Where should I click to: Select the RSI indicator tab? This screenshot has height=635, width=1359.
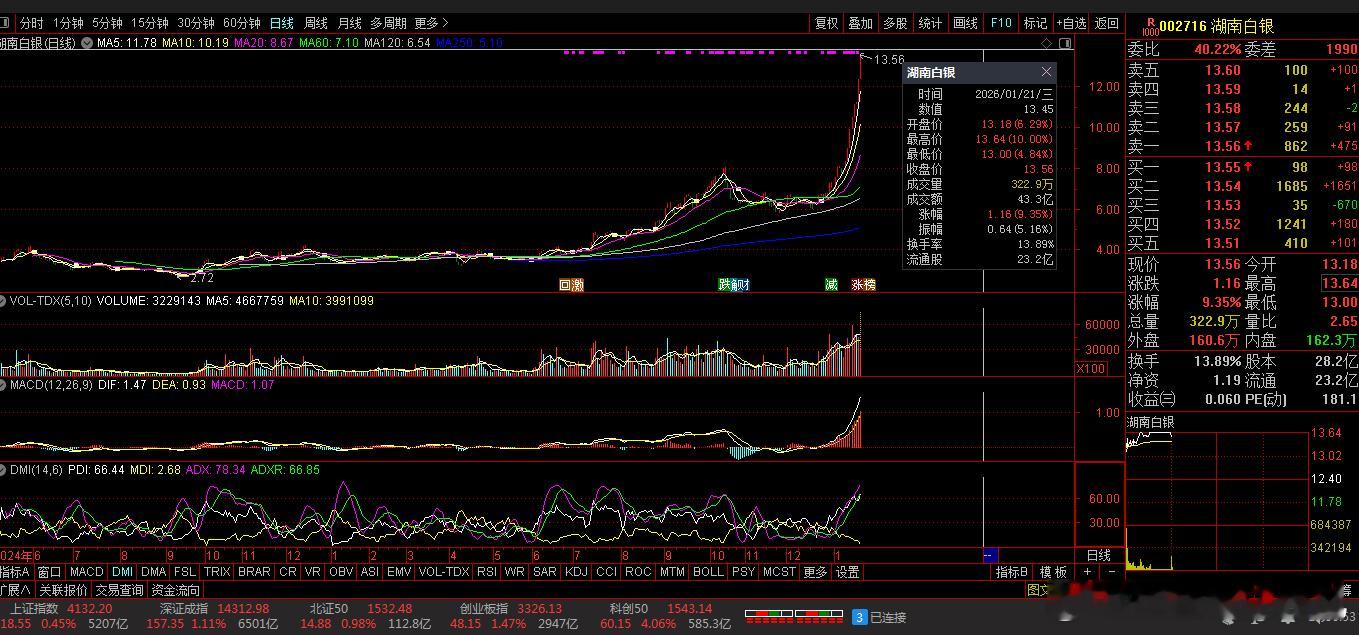pos(486,572)
